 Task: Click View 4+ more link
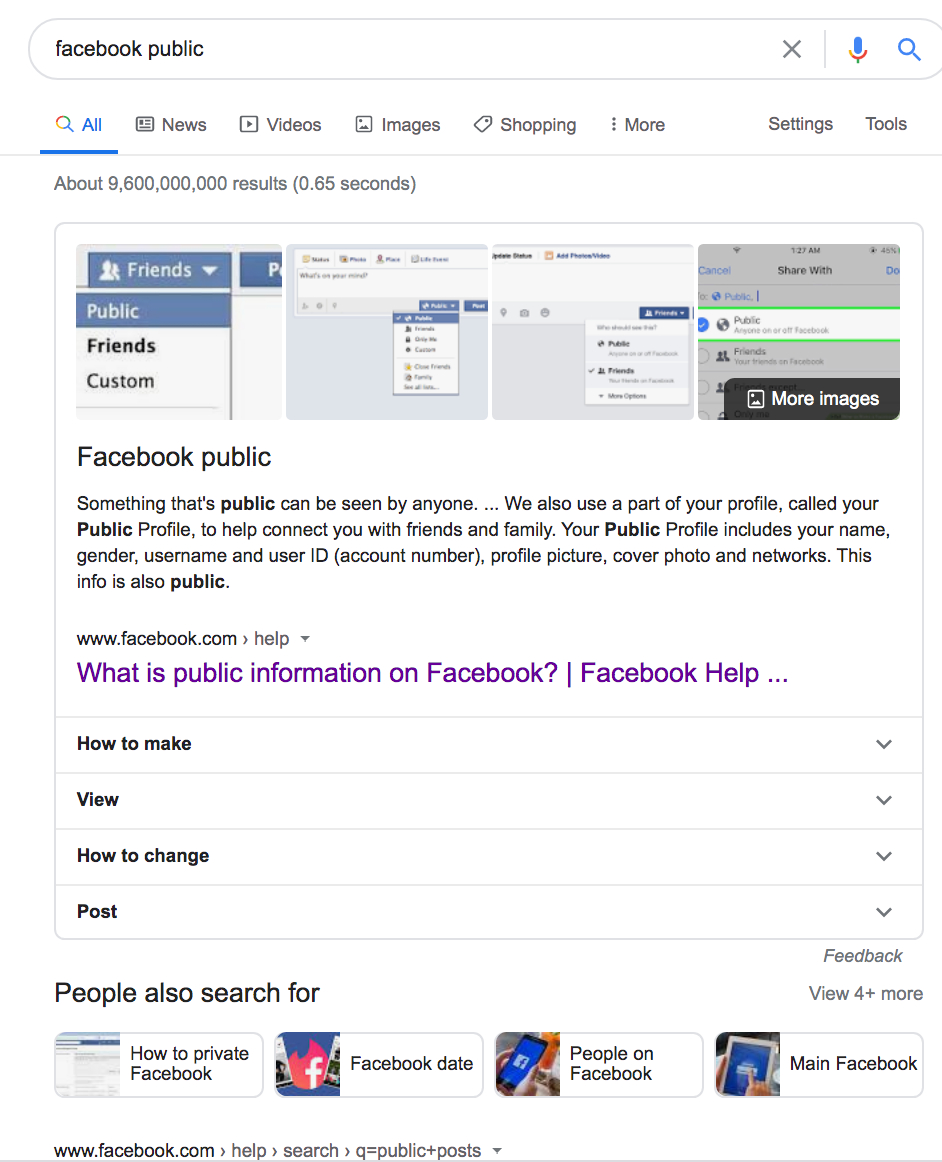coord(866,993)
